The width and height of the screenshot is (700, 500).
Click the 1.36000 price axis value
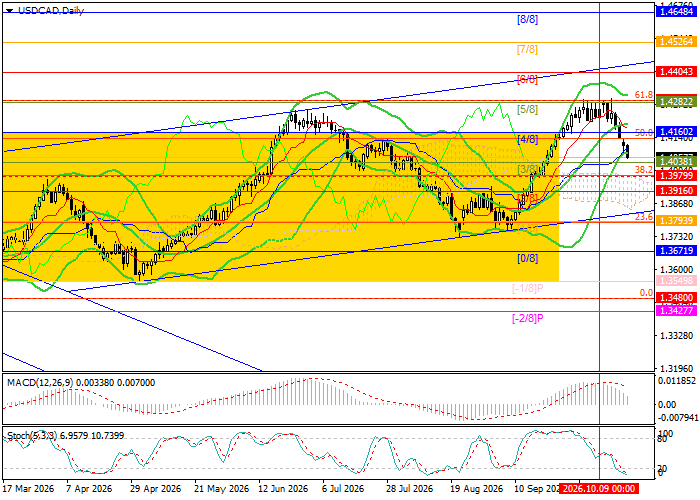676,269
